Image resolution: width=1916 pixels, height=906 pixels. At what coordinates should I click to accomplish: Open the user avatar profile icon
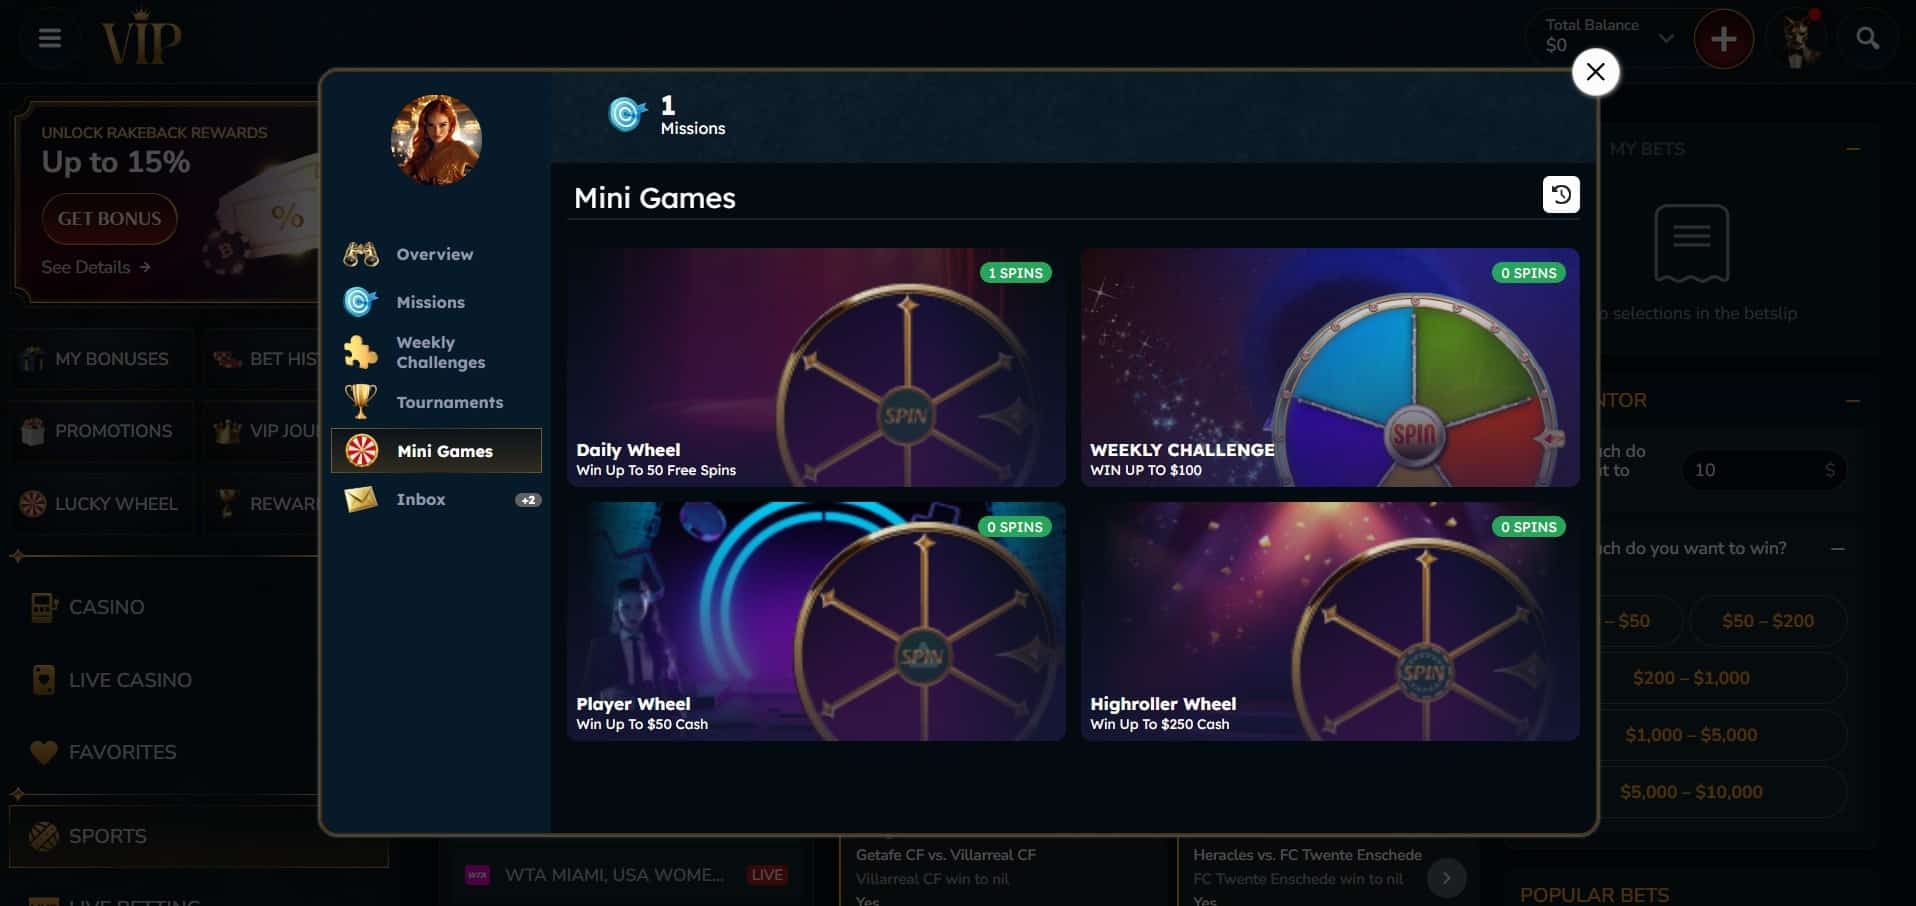tap(1799, 39)
